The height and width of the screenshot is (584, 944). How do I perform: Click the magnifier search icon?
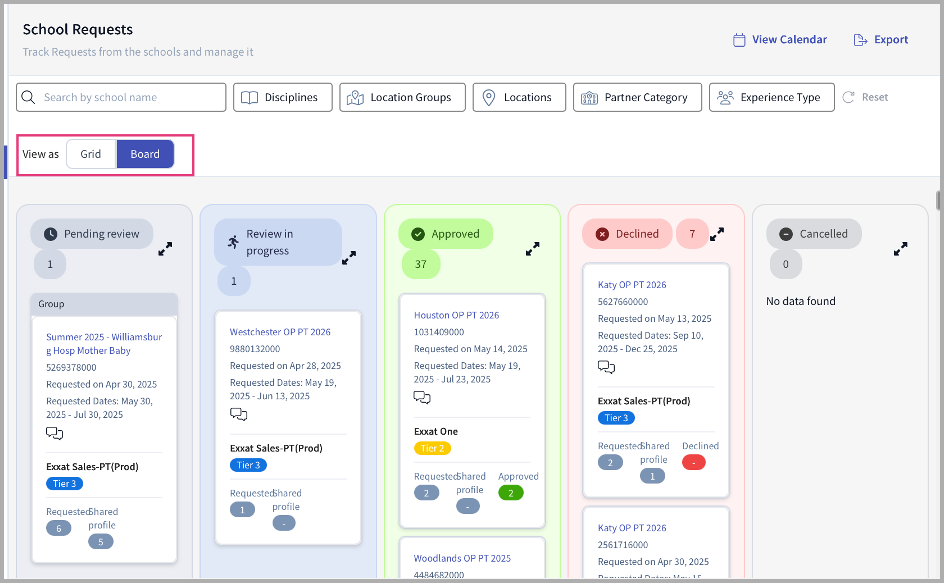pos(28,97)
